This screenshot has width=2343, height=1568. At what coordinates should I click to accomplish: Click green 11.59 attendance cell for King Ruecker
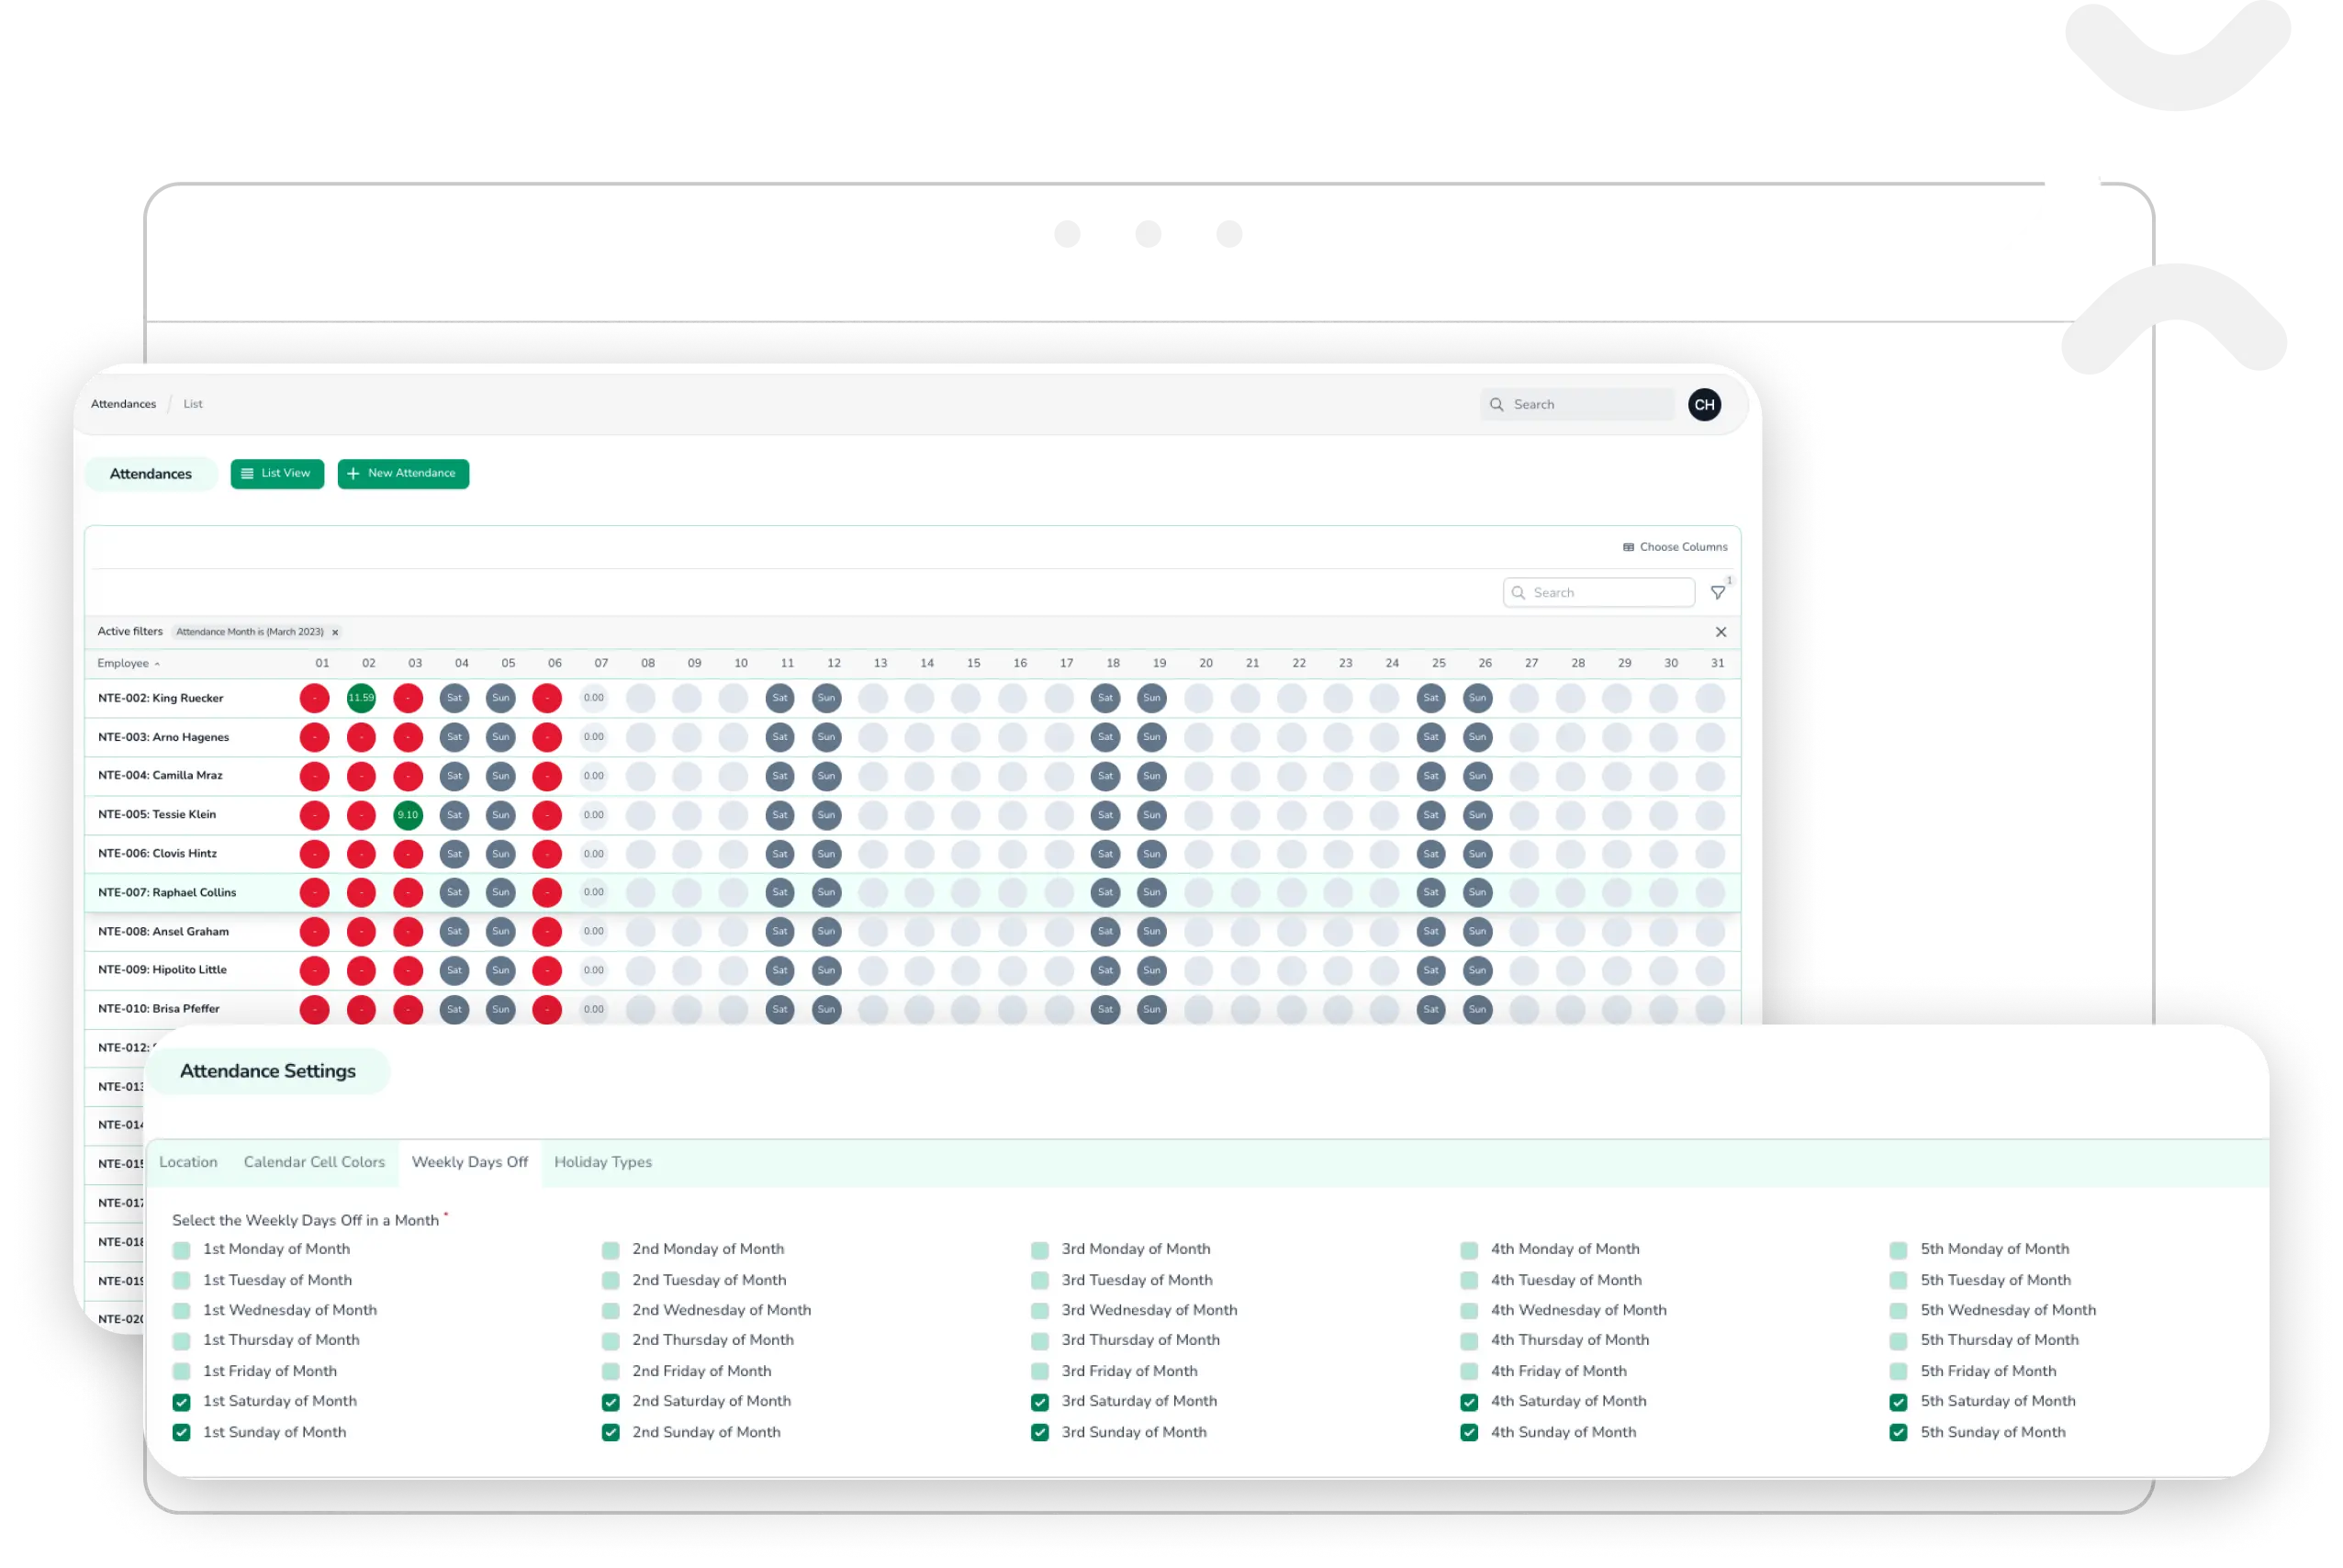[361, 698]
